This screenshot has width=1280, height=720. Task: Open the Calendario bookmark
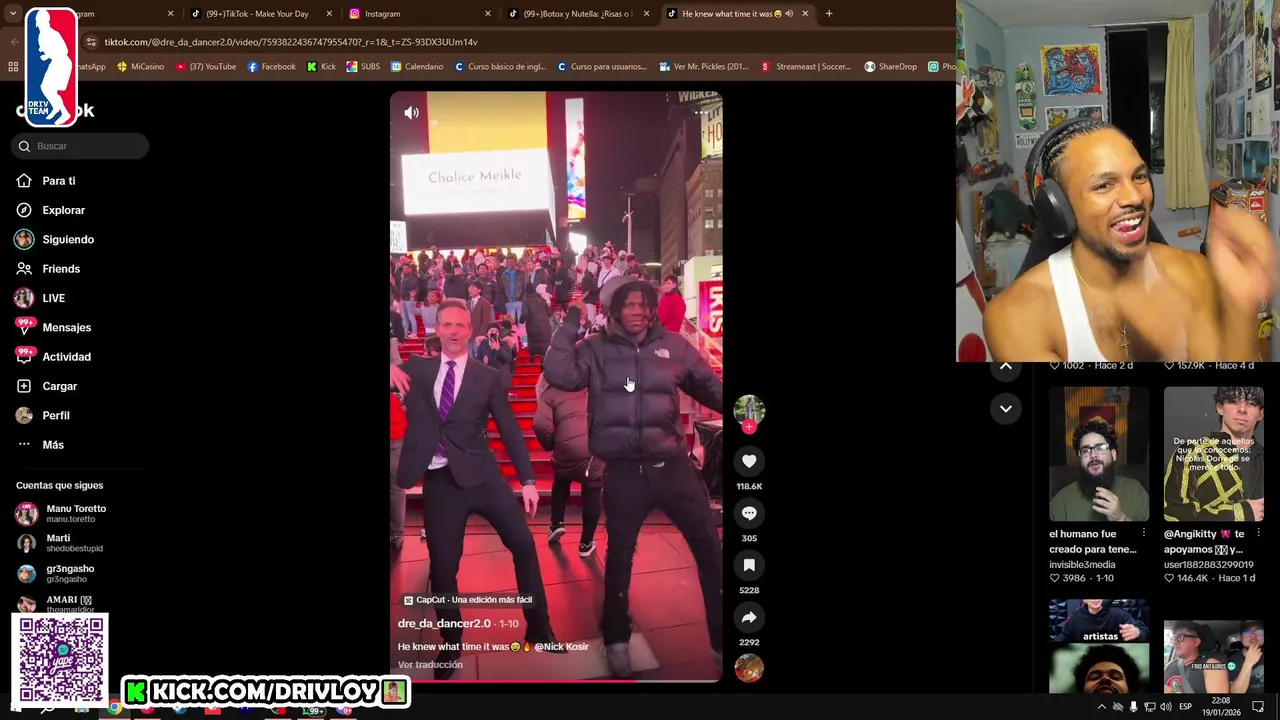(417, 67)
